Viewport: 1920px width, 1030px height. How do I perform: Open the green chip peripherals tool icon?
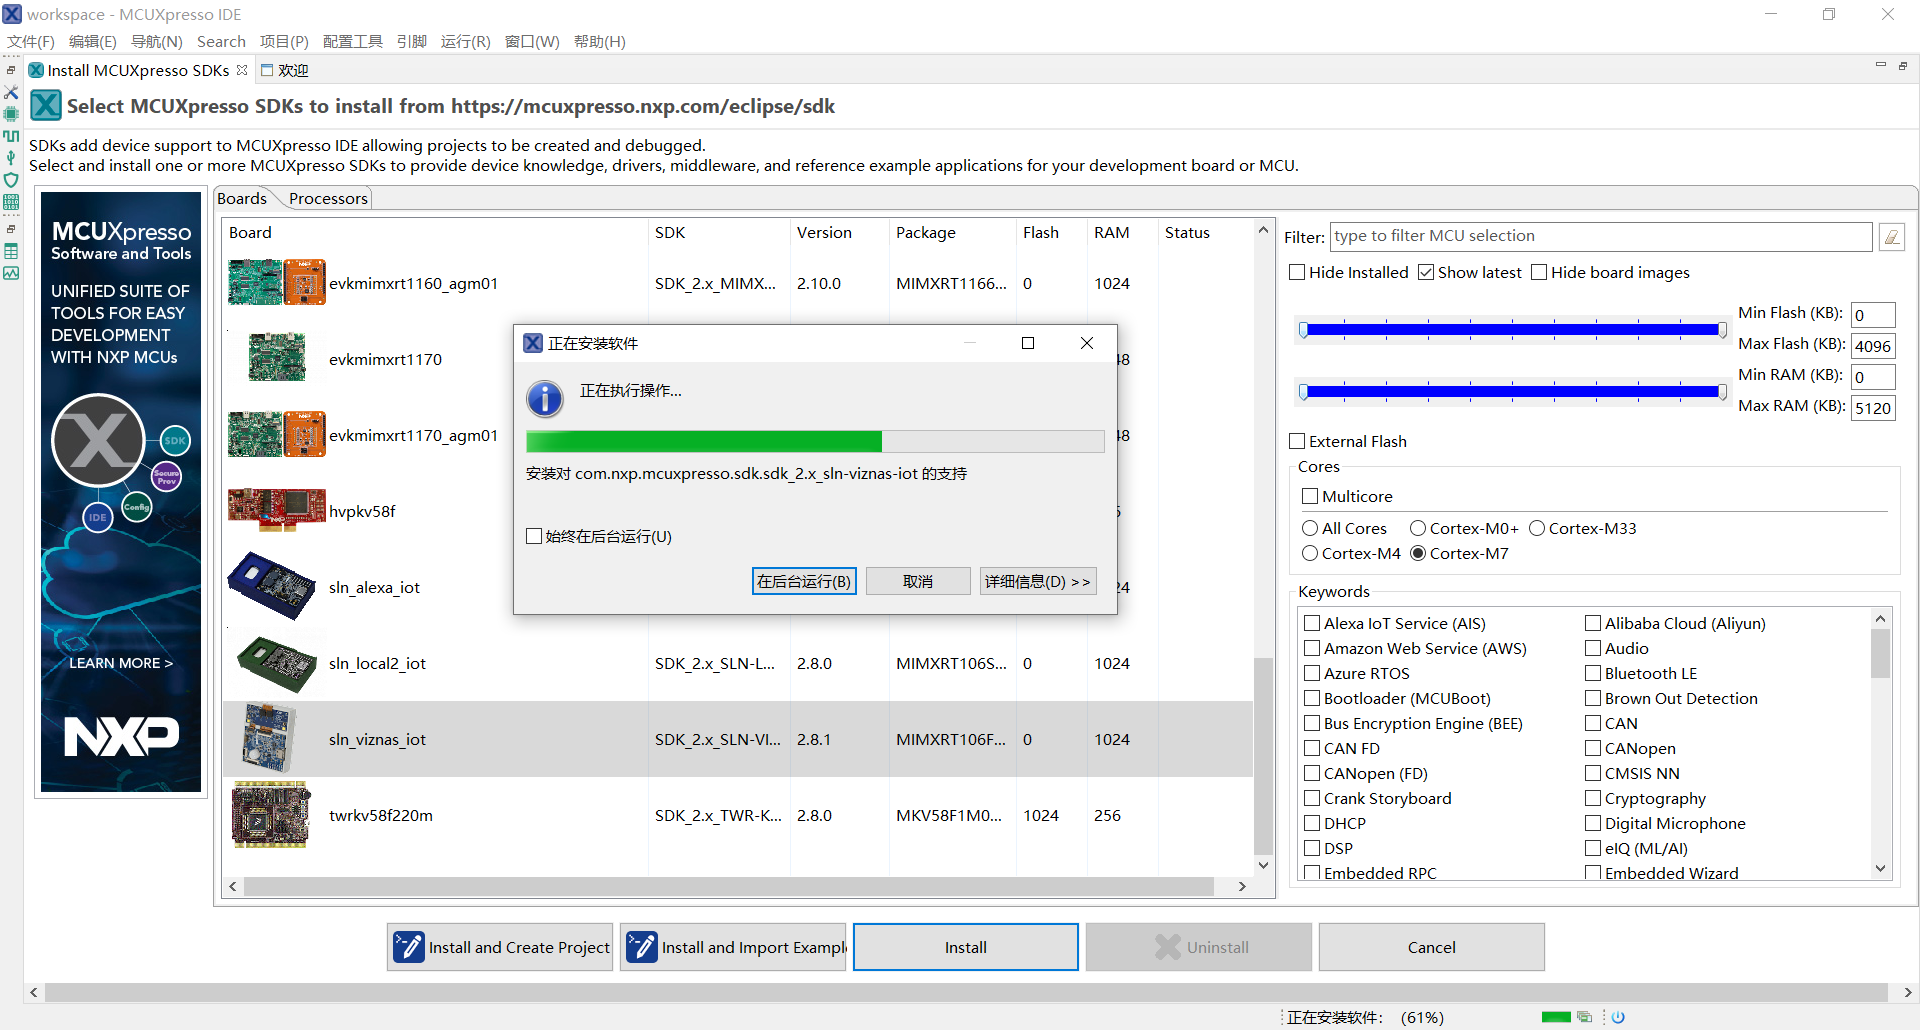click(11, 114)
